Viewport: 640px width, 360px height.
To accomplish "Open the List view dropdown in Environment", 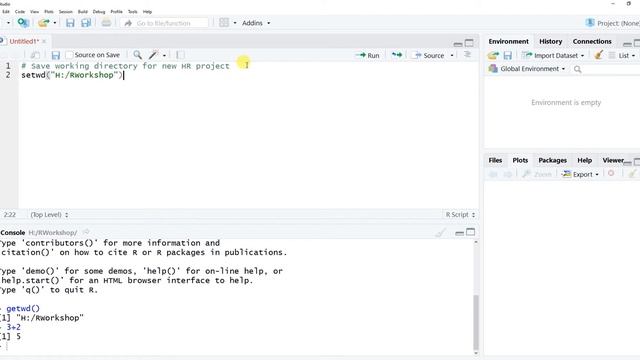I will pos(622,56).
